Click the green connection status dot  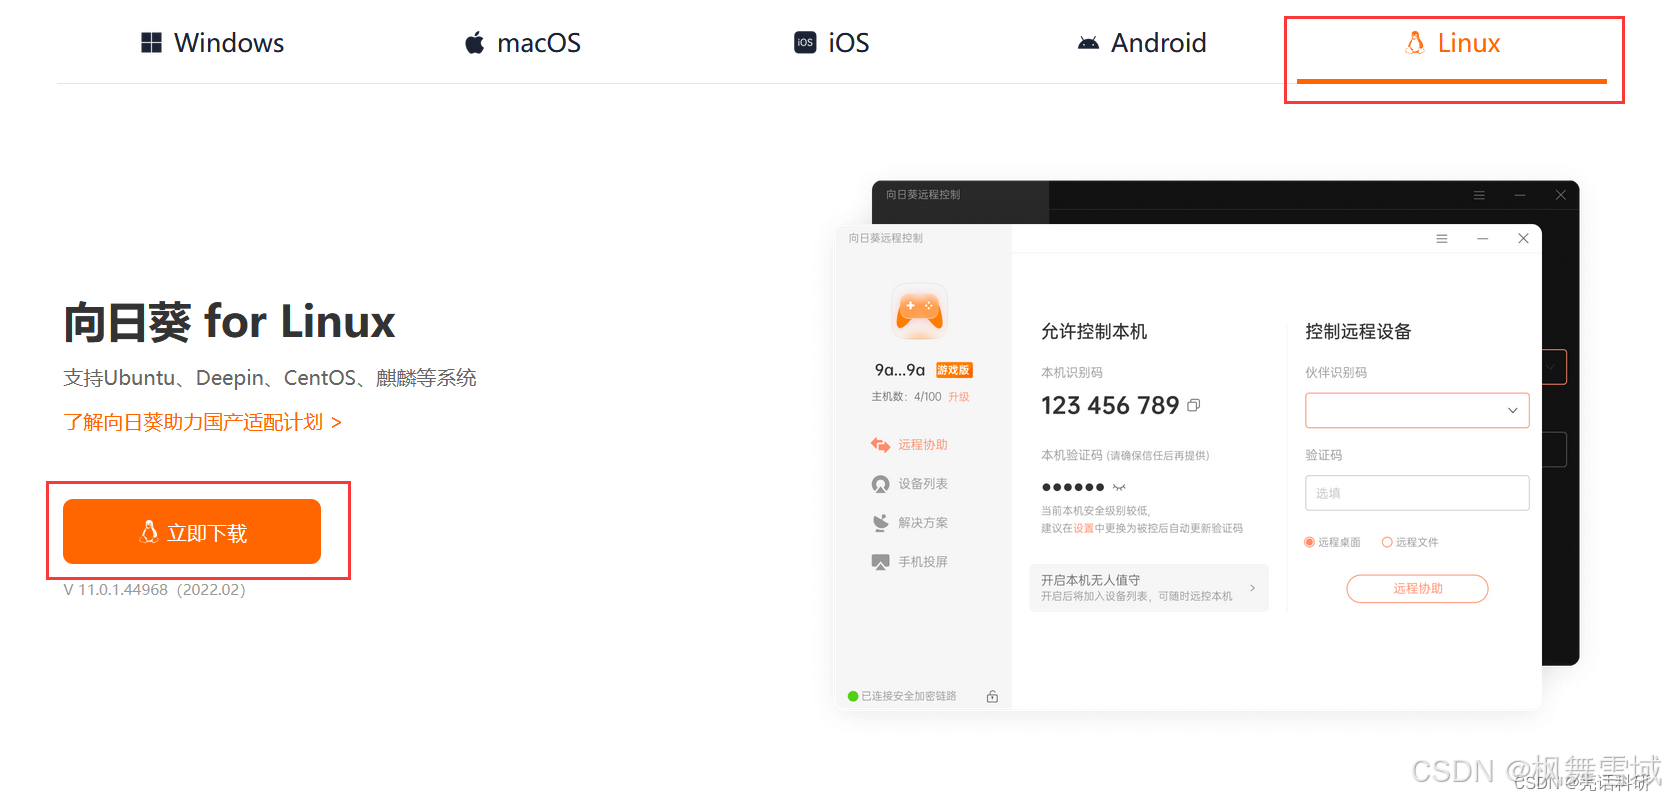coord(853,696)
